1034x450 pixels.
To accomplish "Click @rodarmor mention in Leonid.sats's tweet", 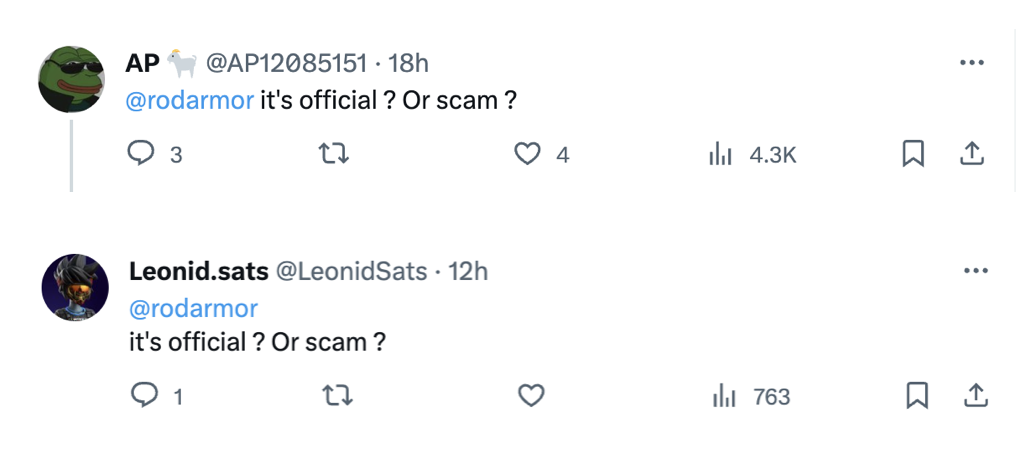I will (194, 307).
